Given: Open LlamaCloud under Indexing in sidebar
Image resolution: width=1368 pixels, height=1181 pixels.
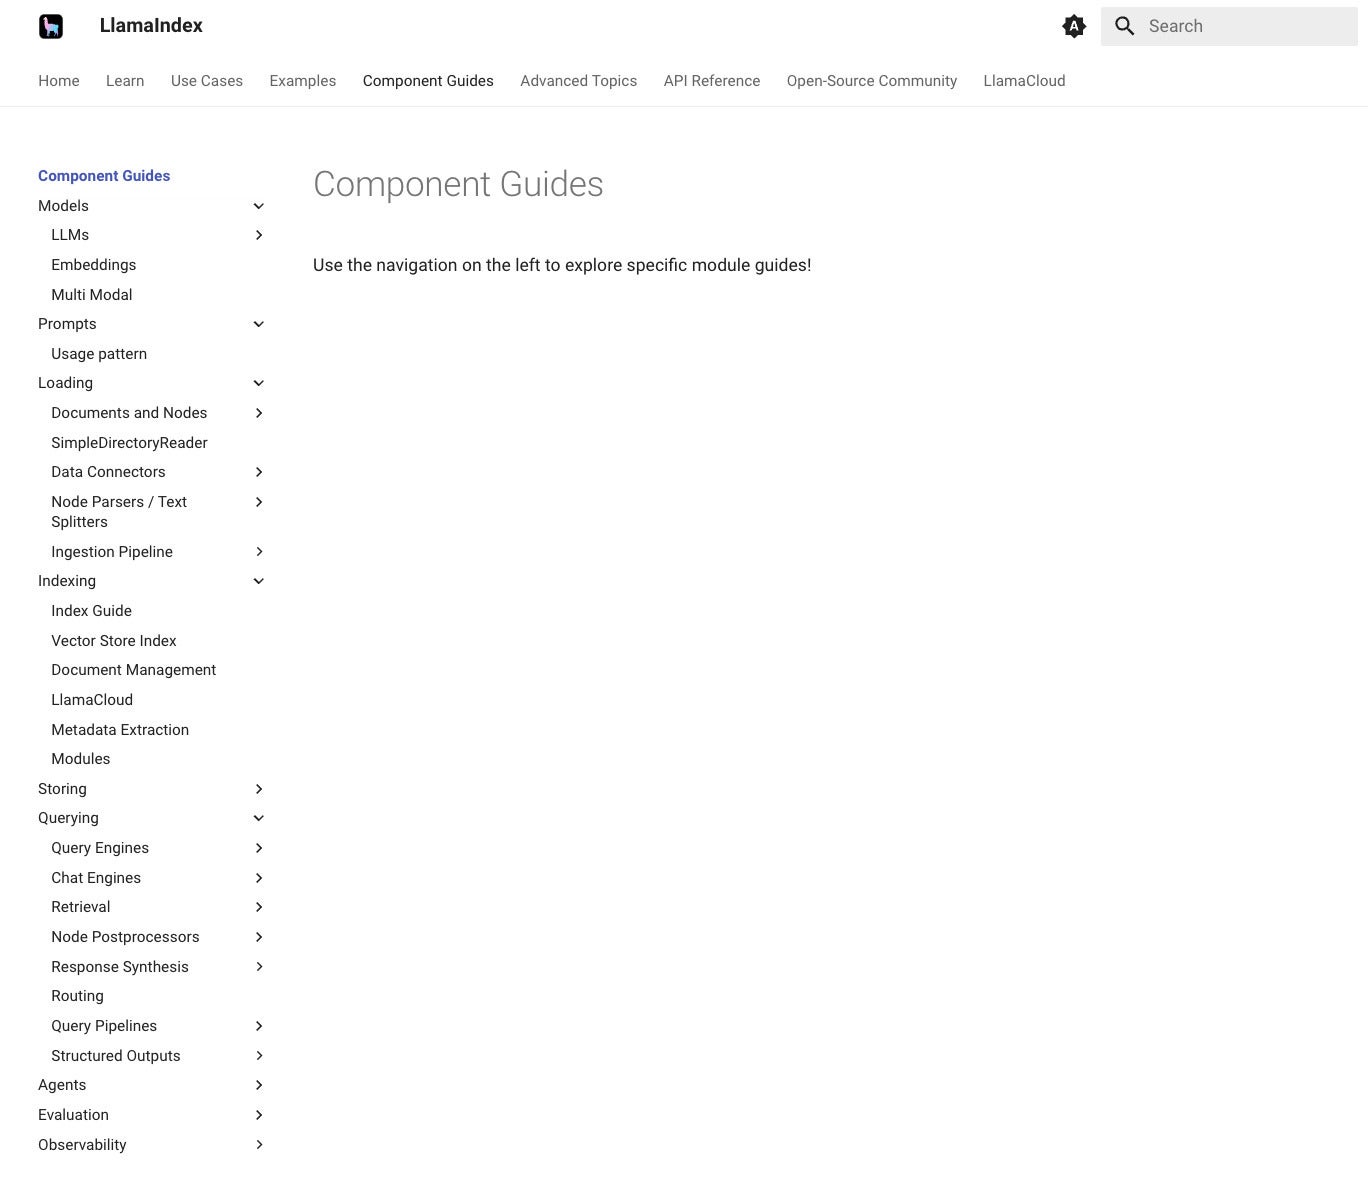Looking at the screenshot, I should click(92, 700).
